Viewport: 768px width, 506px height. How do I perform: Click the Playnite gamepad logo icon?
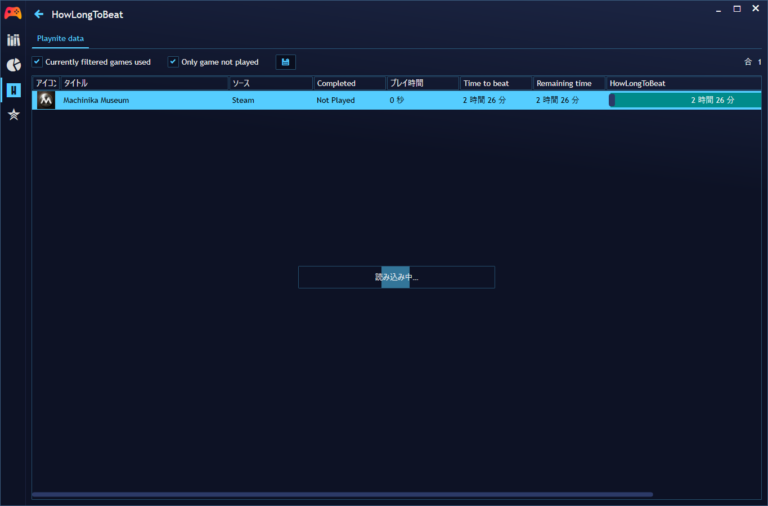[x=13, y=14]
